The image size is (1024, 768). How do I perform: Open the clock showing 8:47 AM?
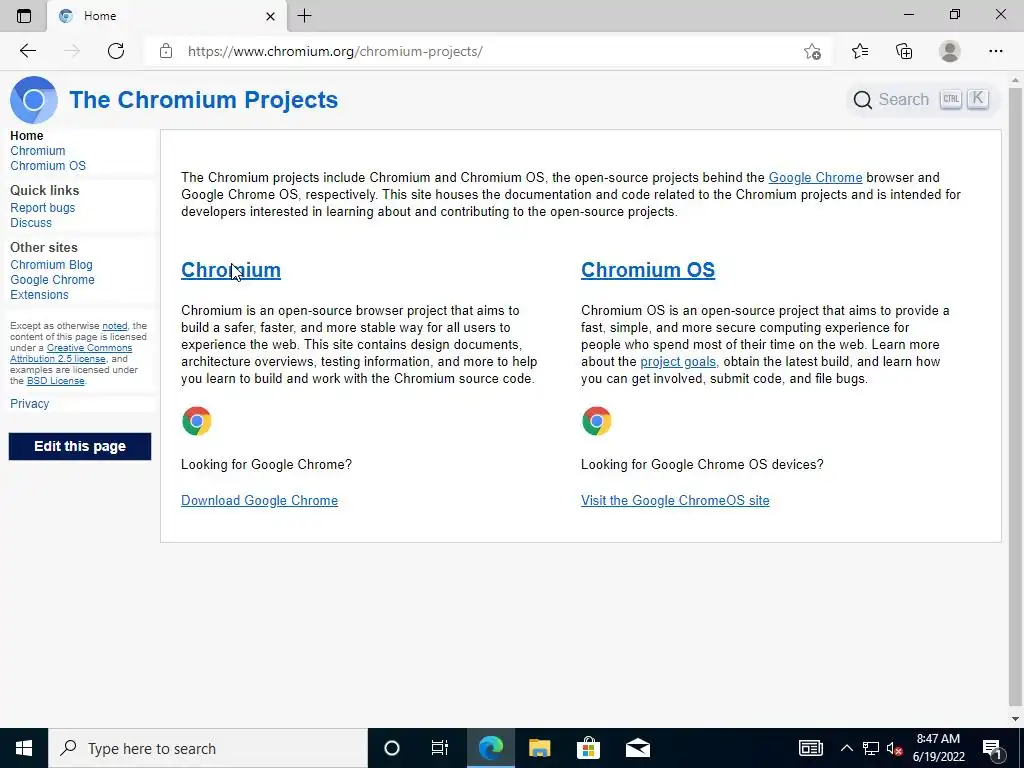click(x=938, y=748)
